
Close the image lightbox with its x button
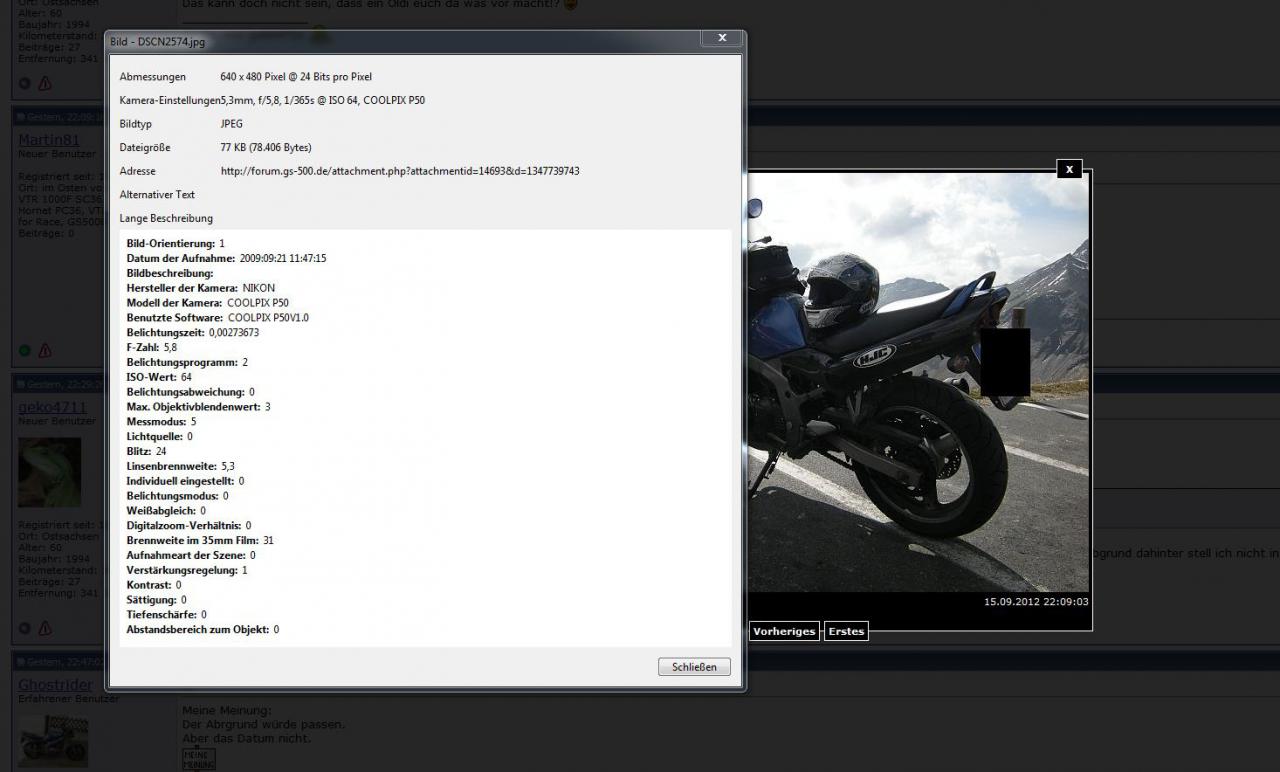point(1069,169)
